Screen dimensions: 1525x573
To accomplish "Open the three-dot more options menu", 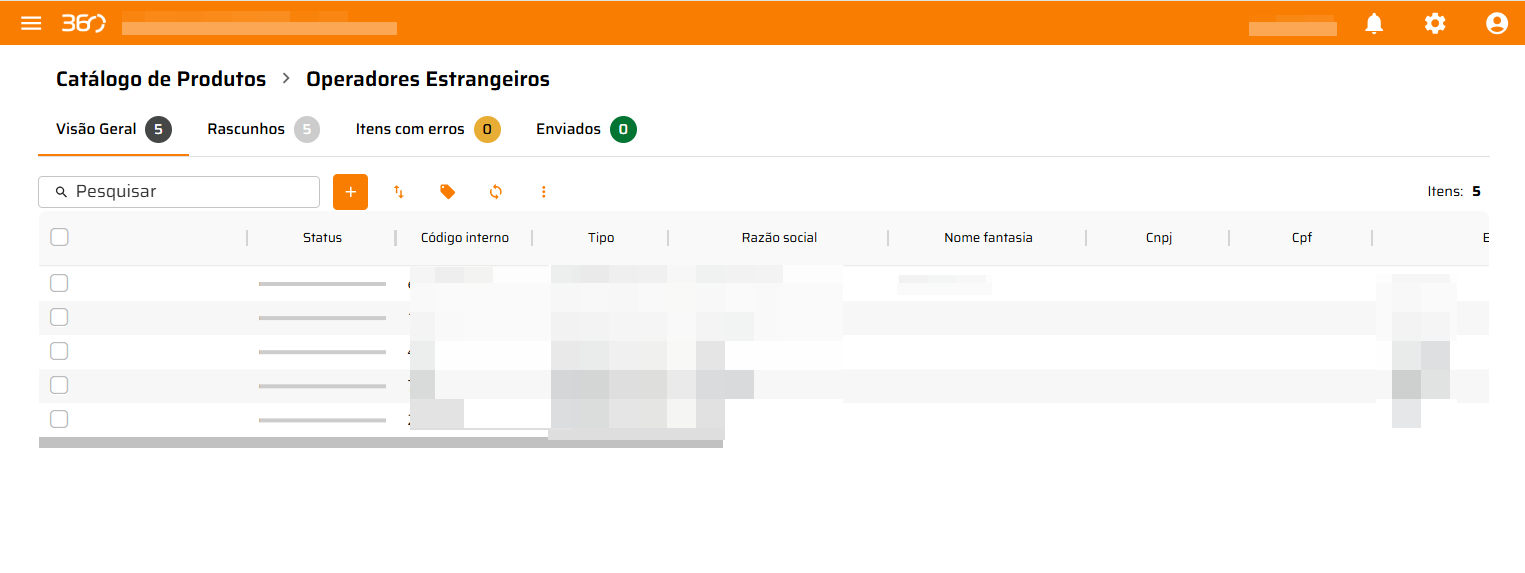I will pos(543,192).
